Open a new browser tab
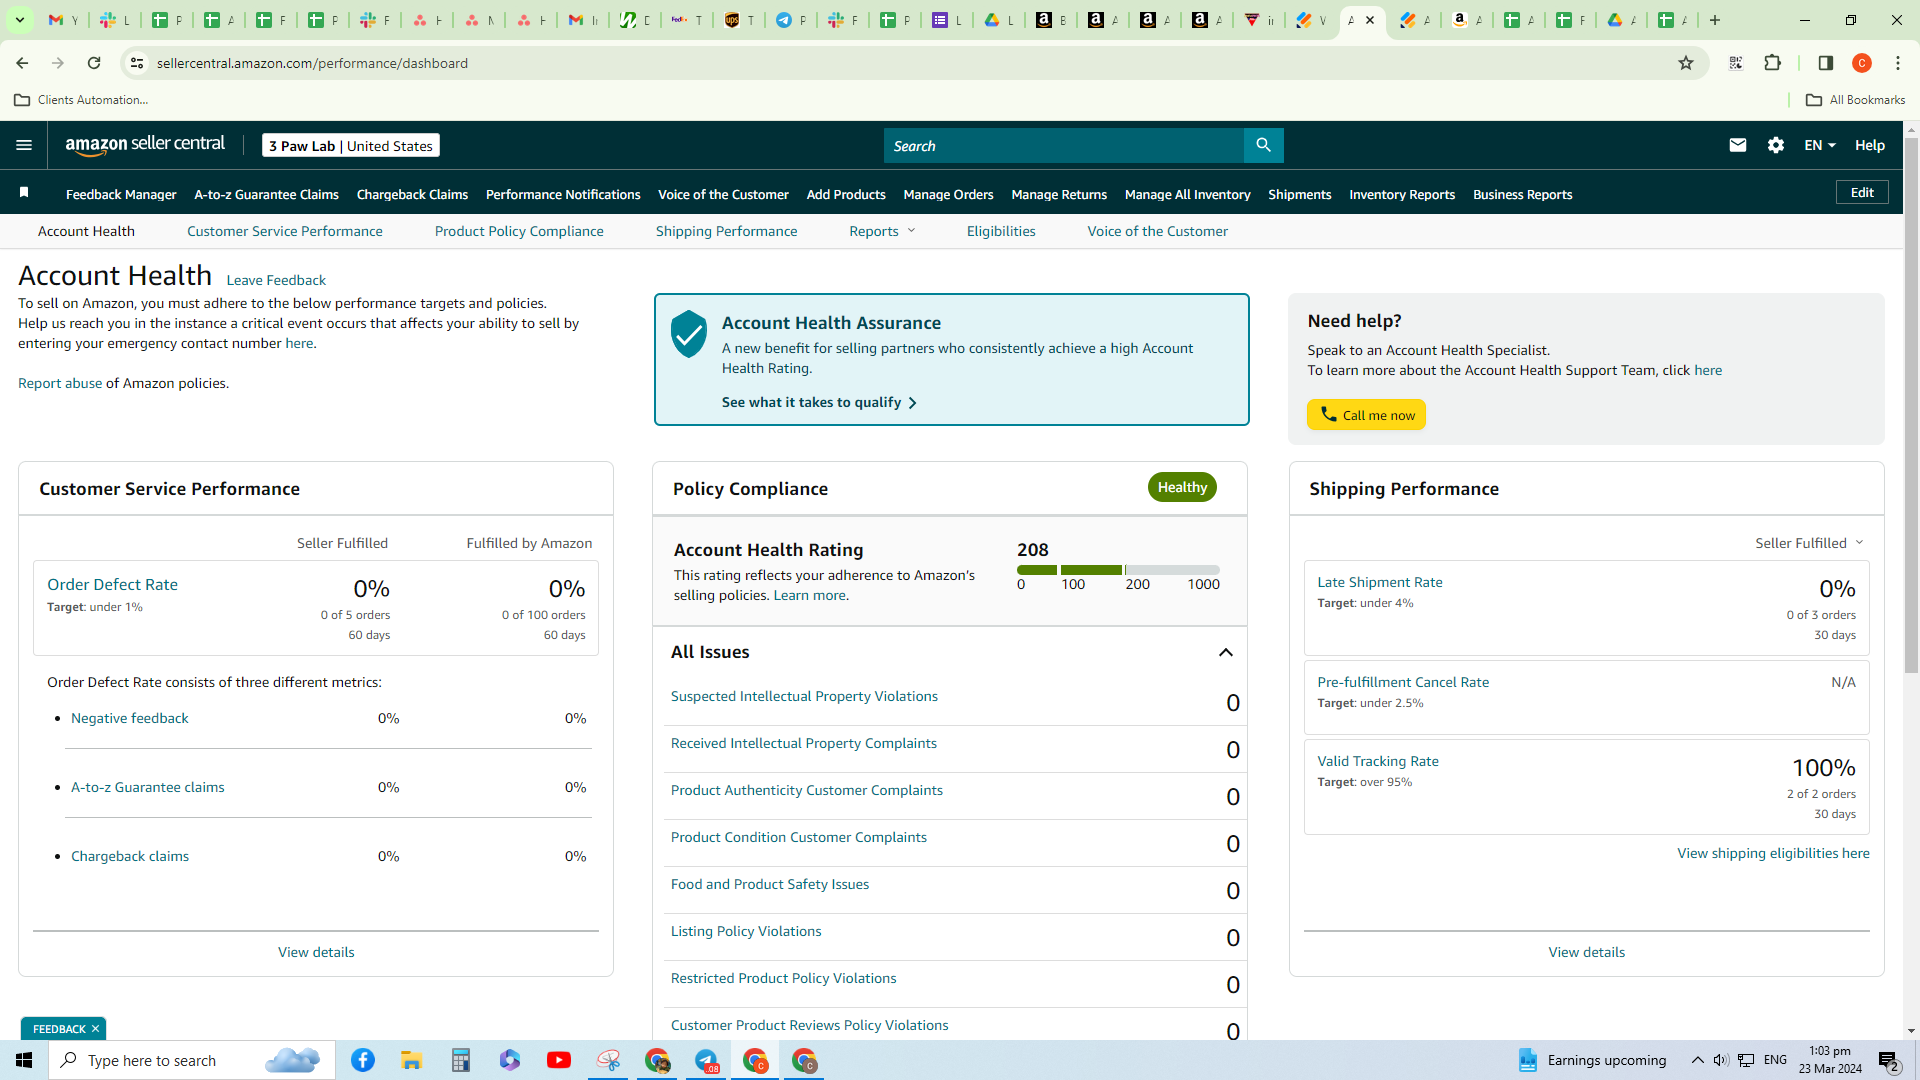The width and height of the screenshot is (1920, 1080). click(x=1715, y=20)
